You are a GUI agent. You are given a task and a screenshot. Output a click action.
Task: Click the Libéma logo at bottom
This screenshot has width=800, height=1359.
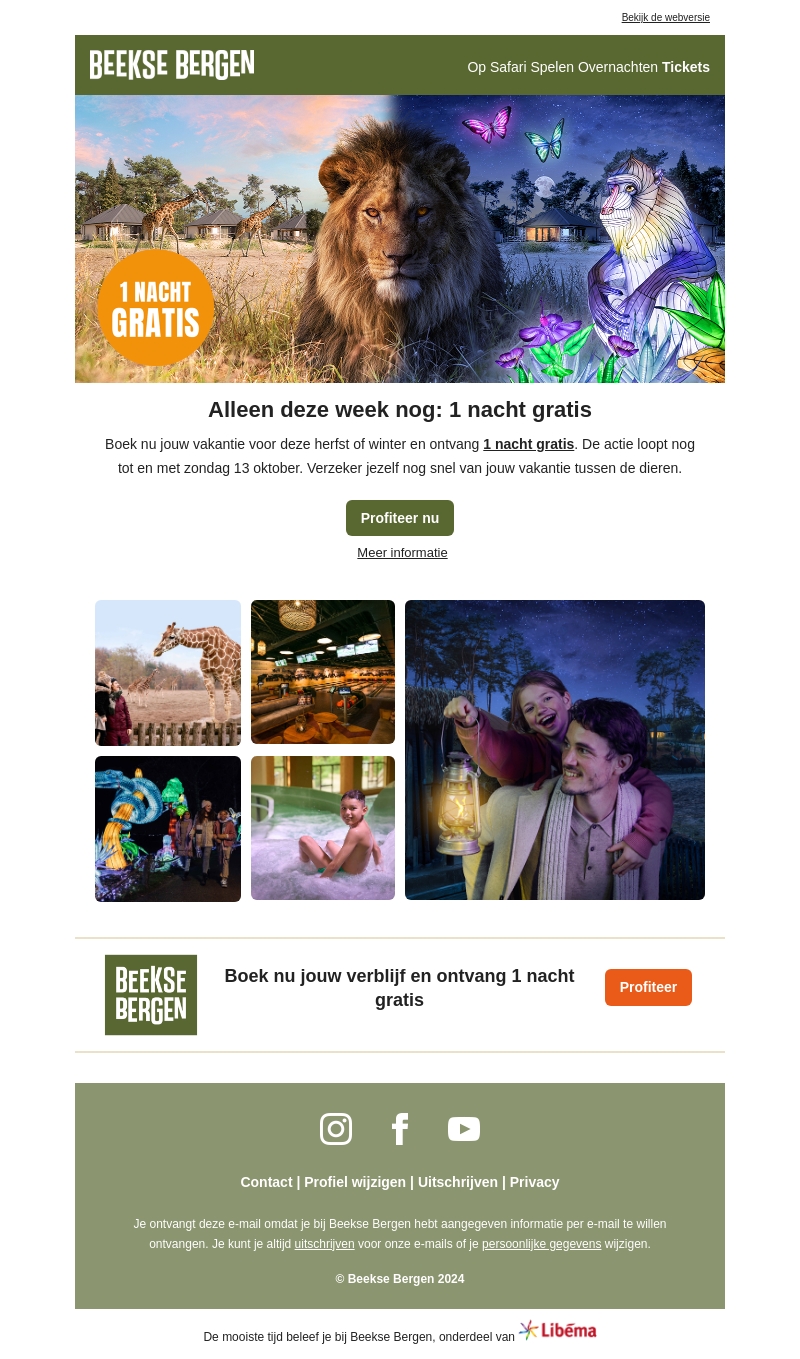[x=557, y=1330]
